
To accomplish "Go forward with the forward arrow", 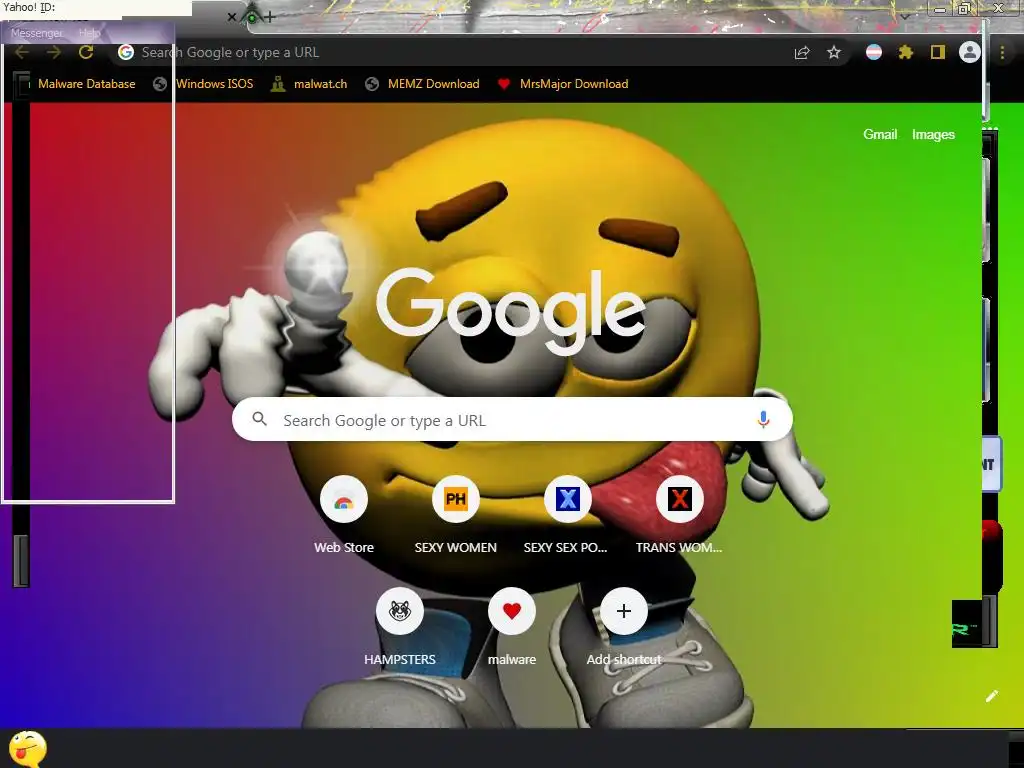I will 54,52.
